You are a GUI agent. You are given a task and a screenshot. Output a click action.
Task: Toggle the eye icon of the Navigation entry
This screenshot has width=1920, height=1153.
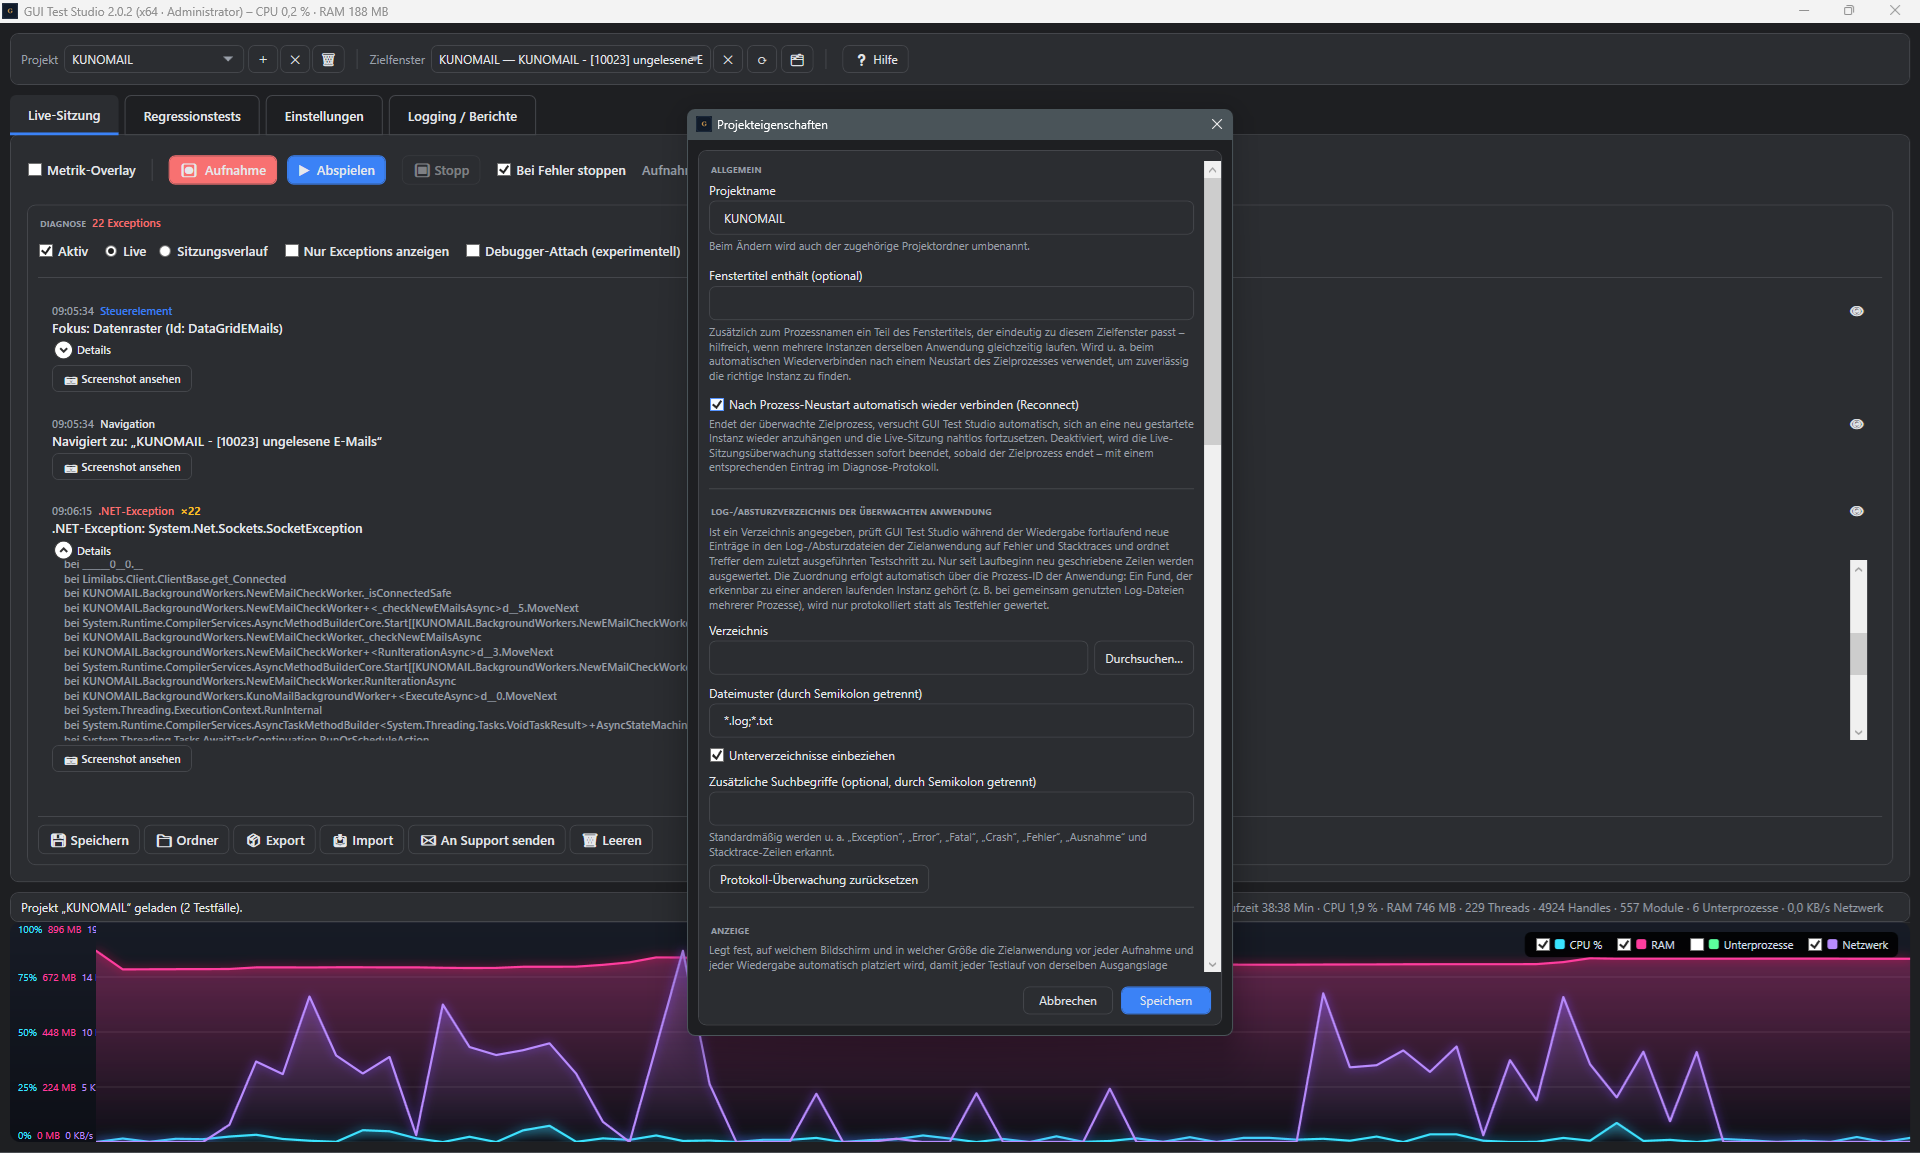1856,424
